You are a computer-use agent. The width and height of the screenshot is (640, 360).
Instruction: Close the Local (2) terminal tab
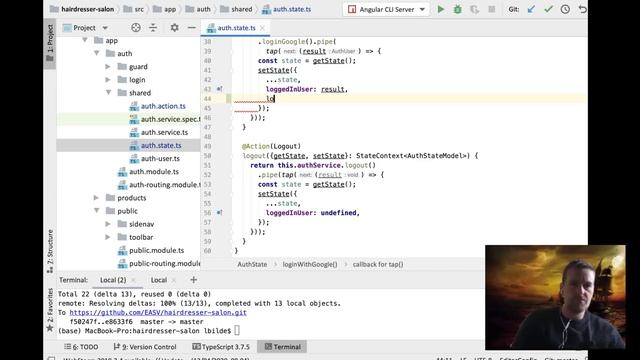point(133,280)
